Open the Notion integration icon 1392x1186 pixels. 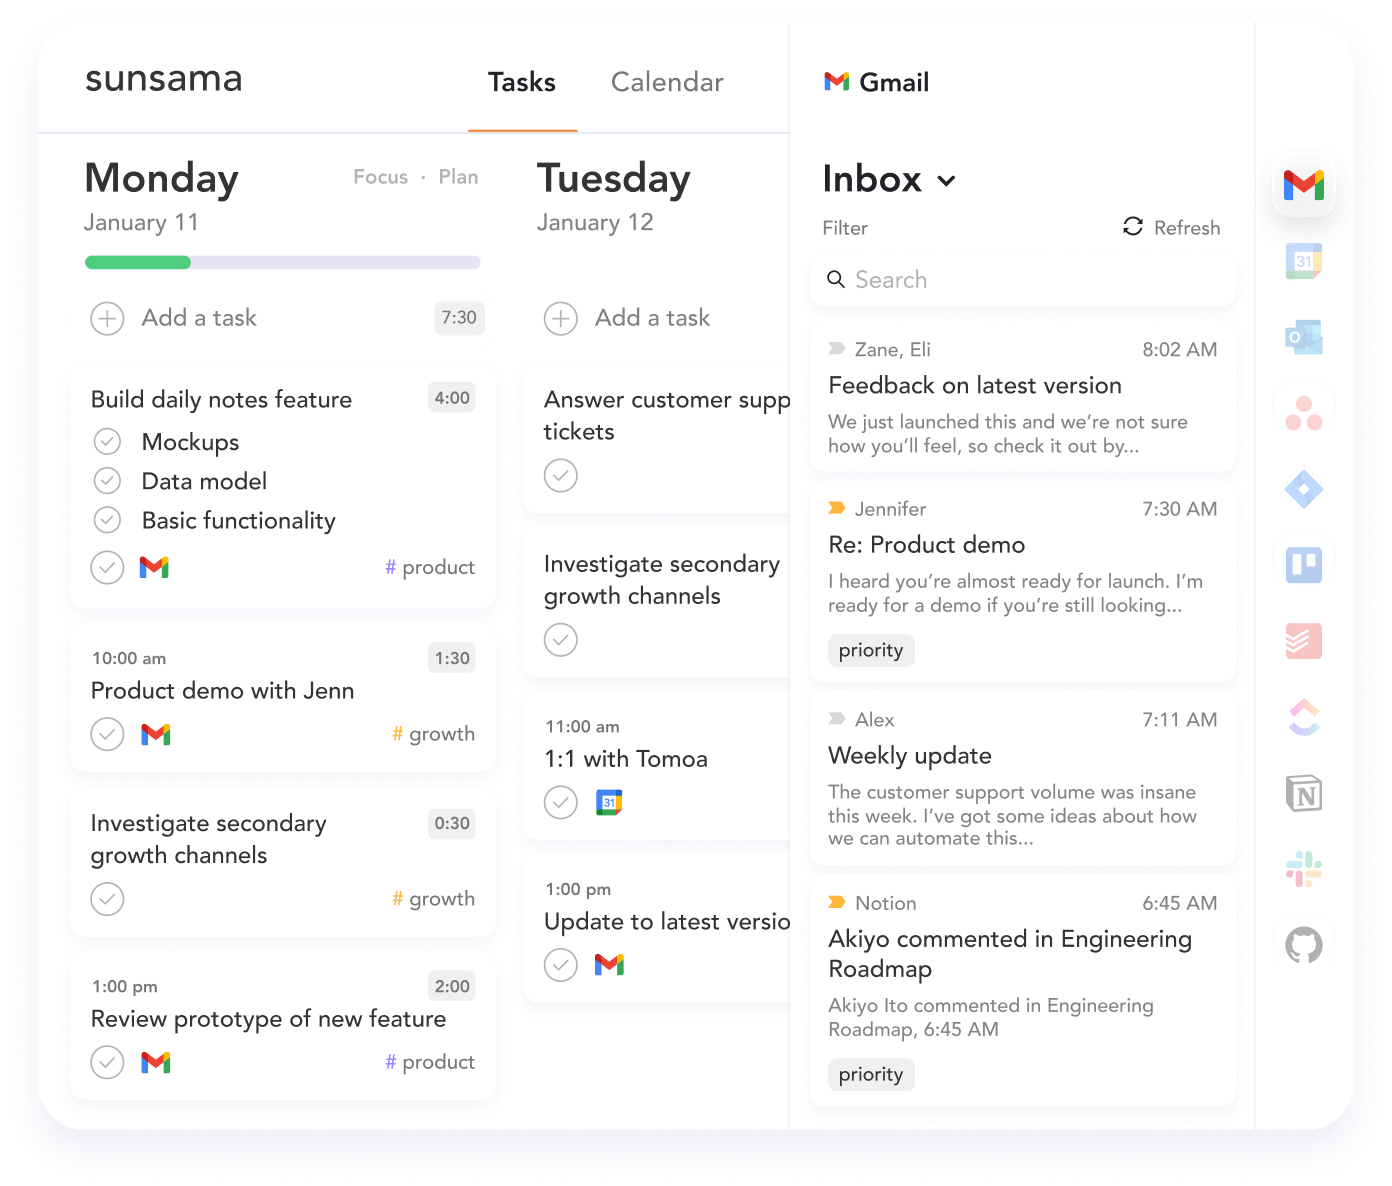1303,793
